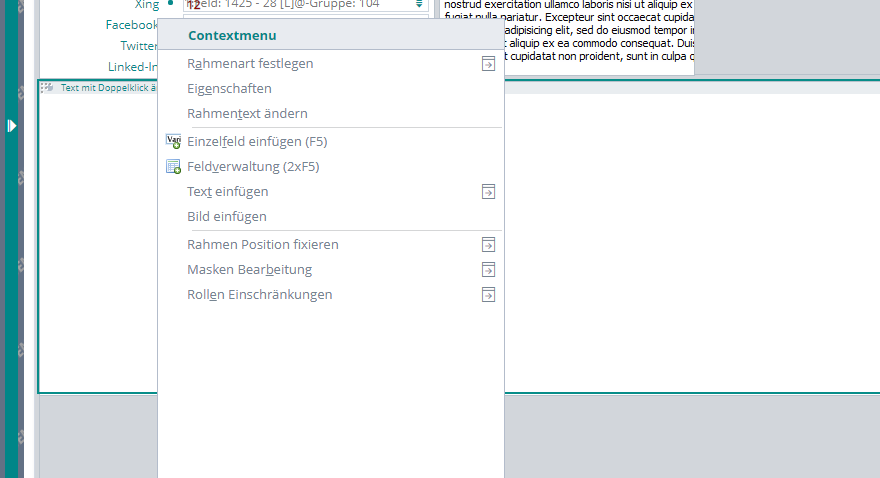Image resolution: width=880 pixels, height=478 pixels.
Task: Expand the Rahmenart festlegen submenu arrow
Action: [x=488, y=64]
